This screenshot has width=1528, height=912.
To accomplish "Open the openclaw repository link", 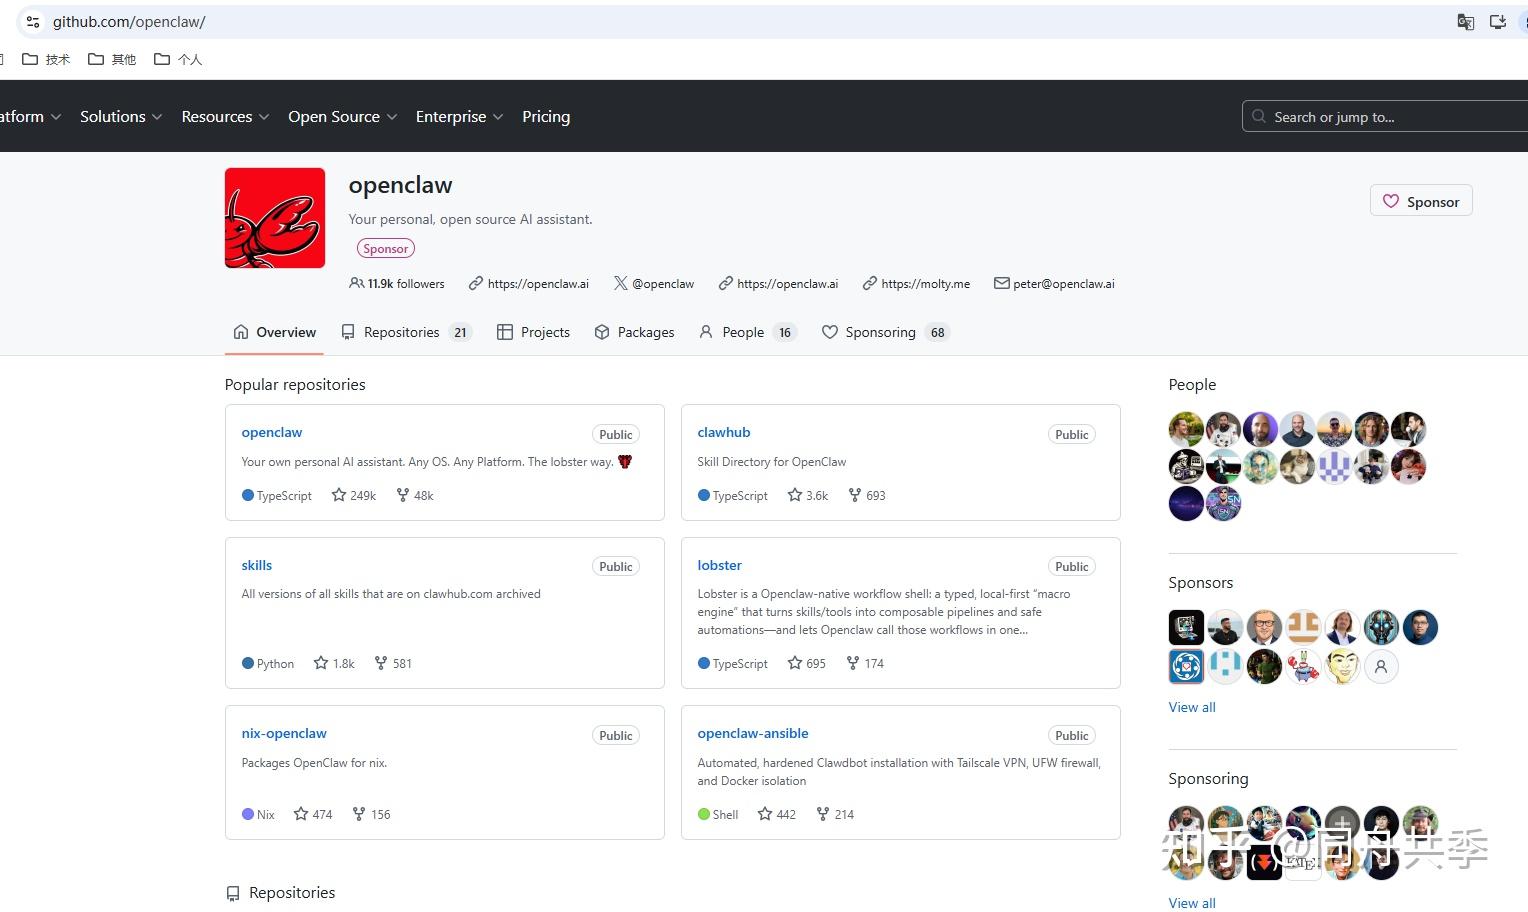I will point(272,432).
